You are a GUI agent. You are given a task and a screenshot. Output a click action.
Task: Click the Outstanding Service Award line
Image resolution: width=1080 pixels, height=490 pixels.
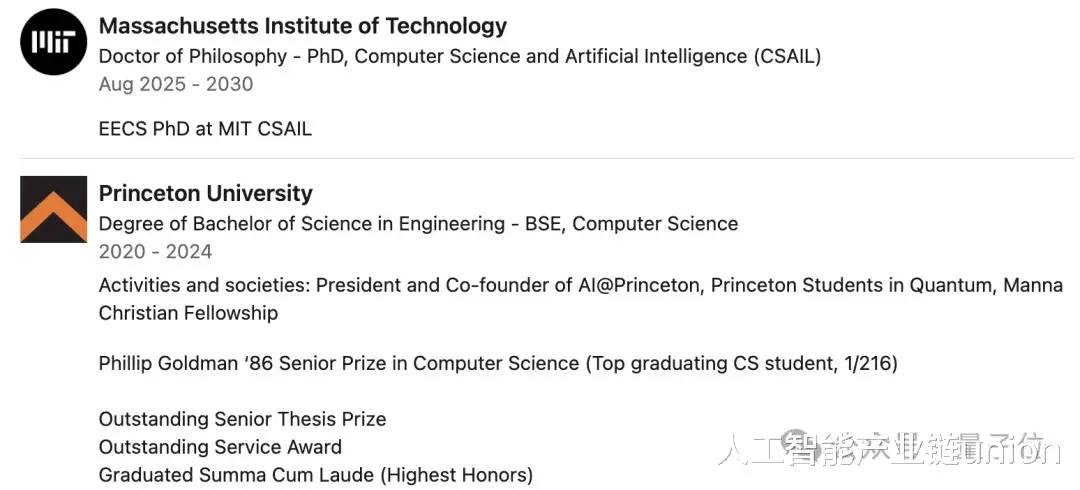220,447
